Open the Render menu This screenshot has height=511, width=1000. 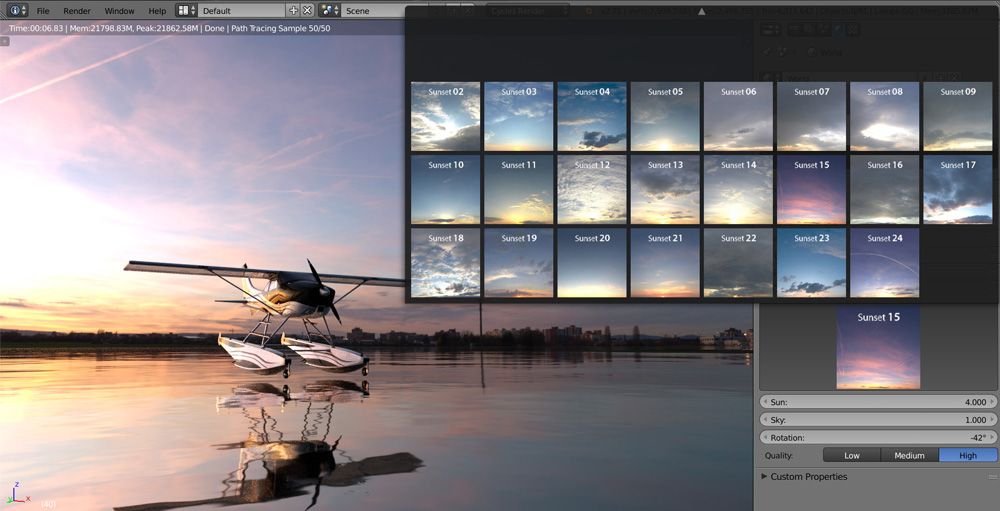(77, 10)
